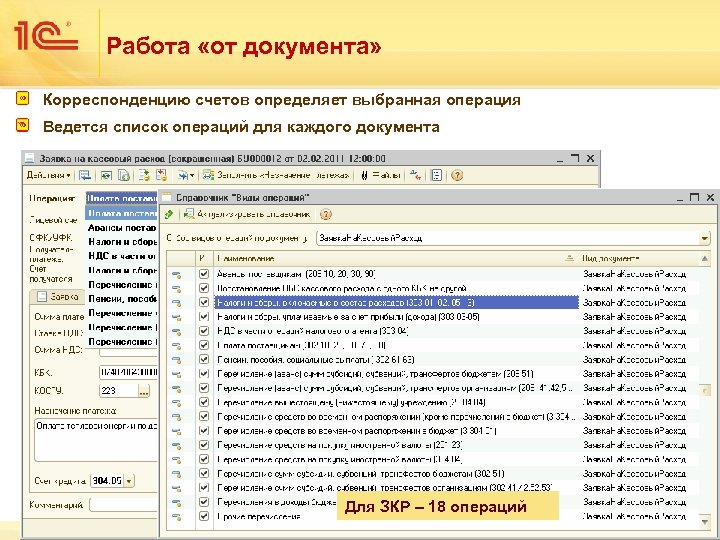This screenshot has width=720, height=540.
Task: Click the green pencil edit icon in Справочник
Action: [169, 214]
